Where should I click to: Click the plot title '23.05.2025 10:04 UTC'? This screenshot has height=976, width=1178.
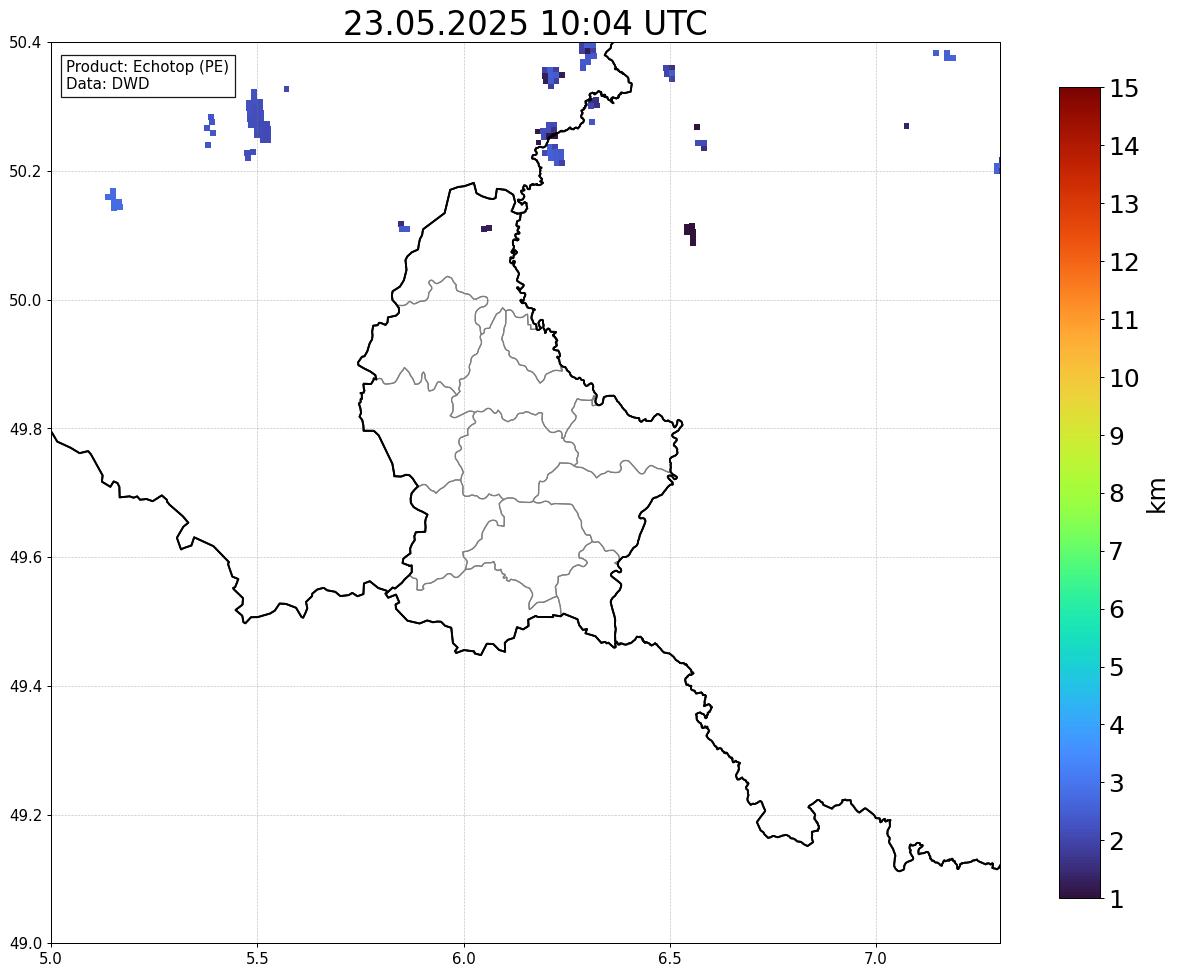[x=525, y=23]
